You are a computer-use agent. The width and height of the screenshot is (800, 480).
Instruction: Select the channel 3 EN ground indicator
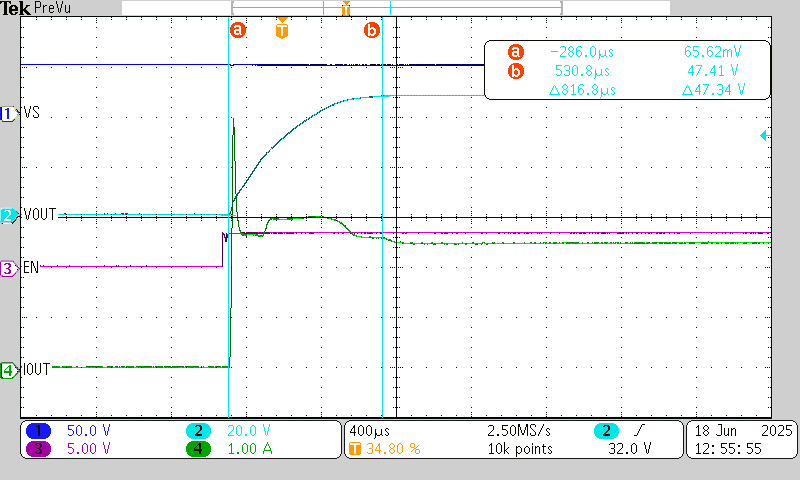pyautogui.click(x=9, y=268)
